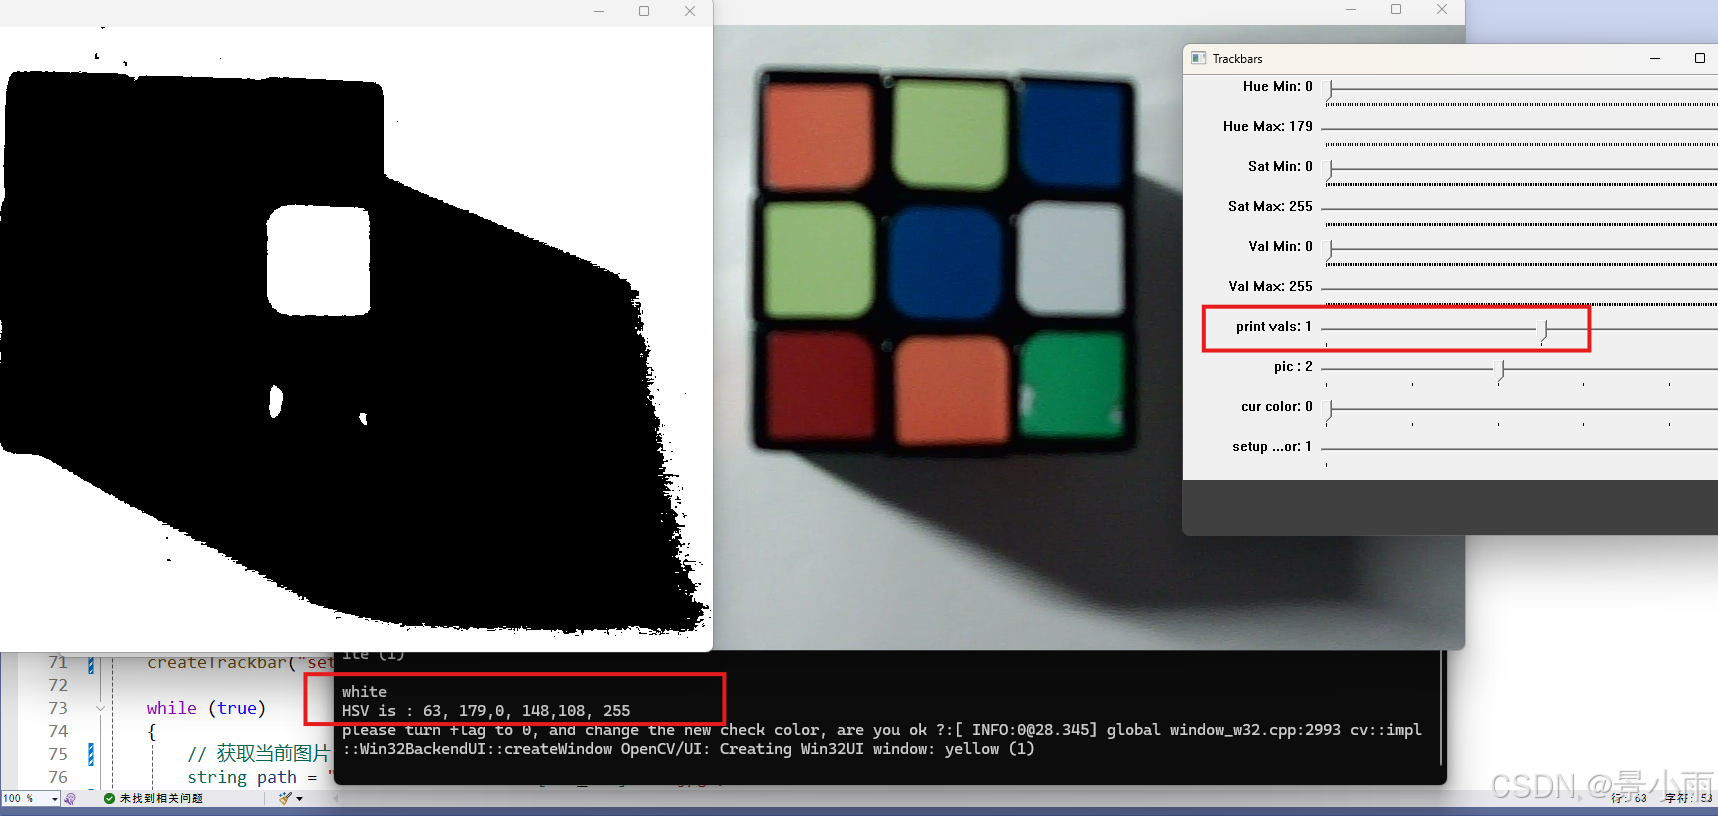Open the code cleanup broom icon
The width and height of the screenshot is (1718, 816).
pos(285,798)
